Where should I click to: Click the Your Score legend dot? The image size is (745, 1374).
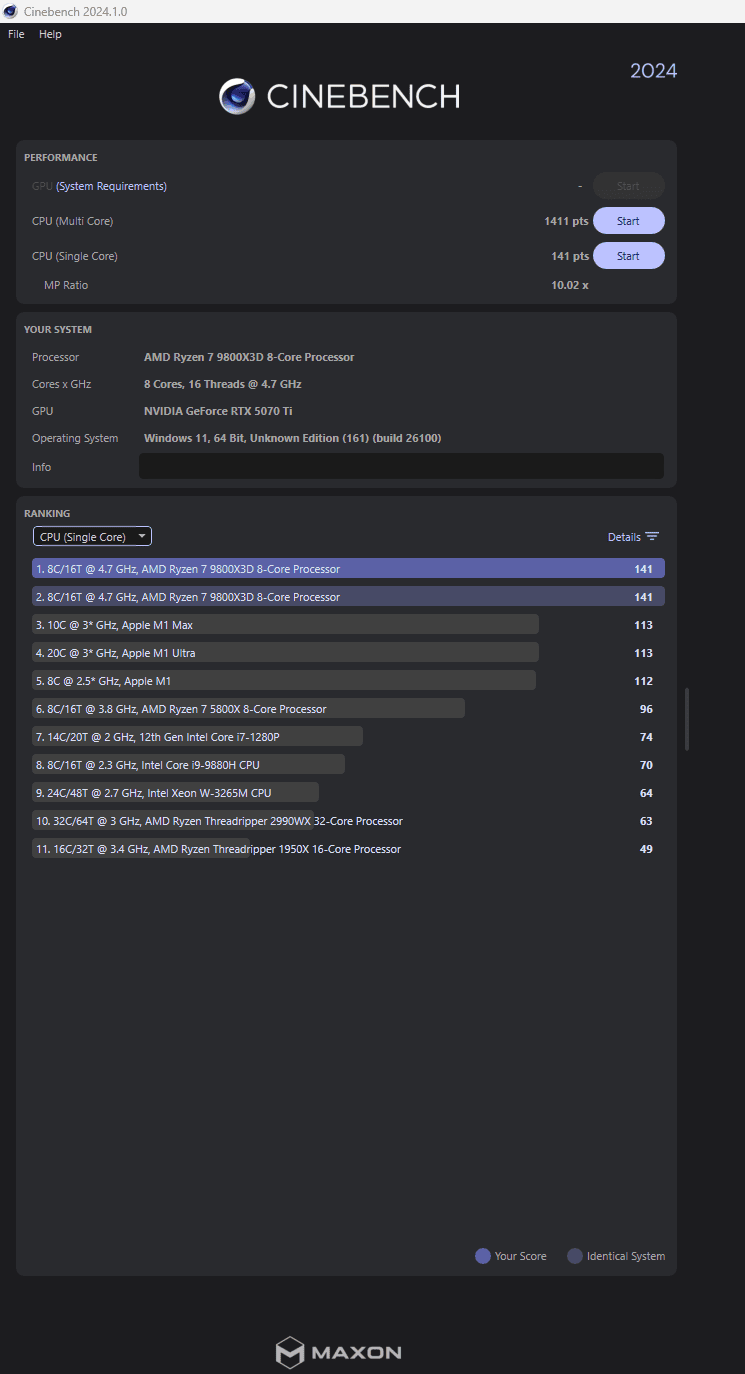point(483,1256)
